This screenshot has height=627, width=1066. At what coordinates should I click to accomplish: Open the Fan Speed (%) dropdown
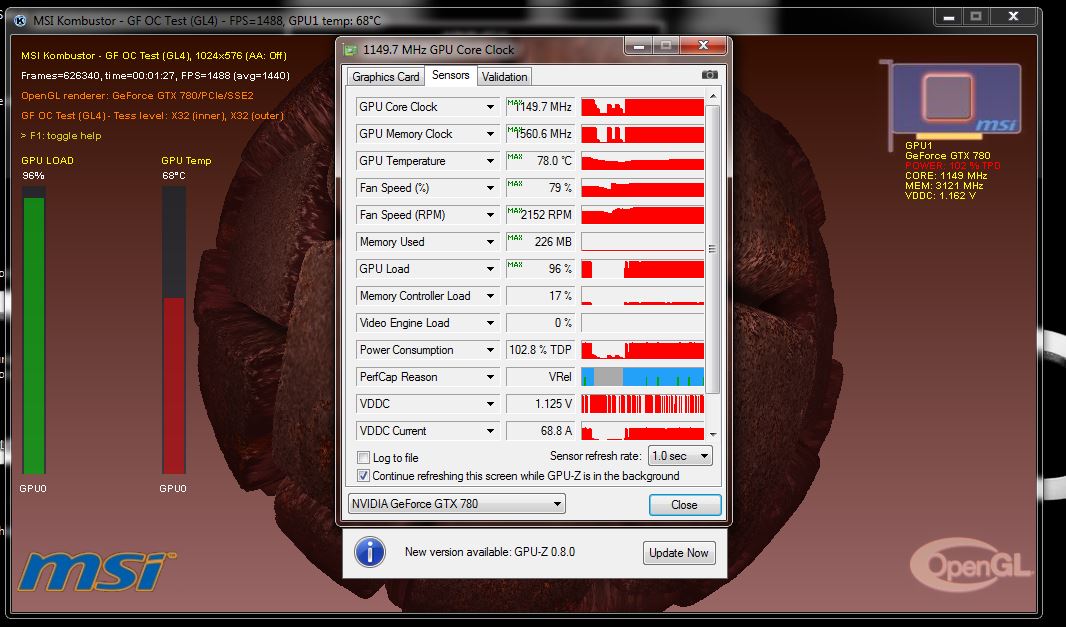[x=489, y=188]
